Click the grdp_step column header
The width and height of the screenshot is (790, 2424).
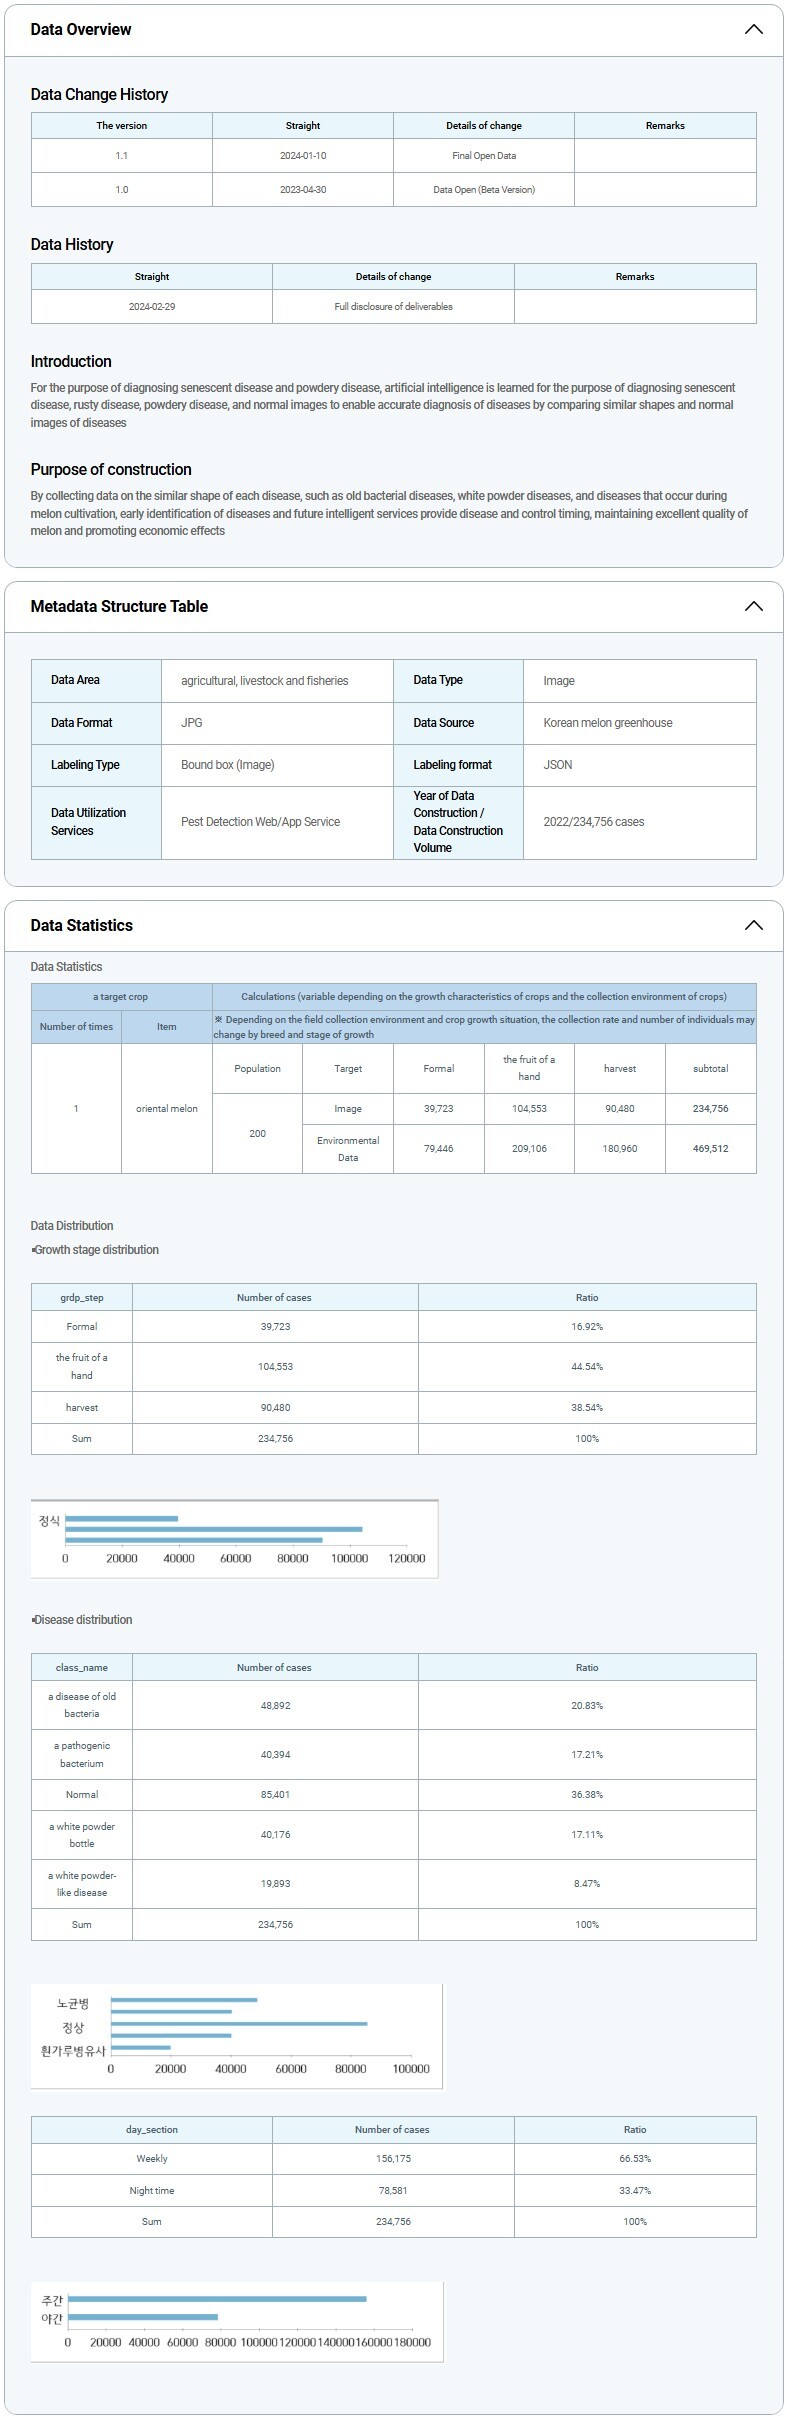pyautogui.click(x=82, y=1298)
